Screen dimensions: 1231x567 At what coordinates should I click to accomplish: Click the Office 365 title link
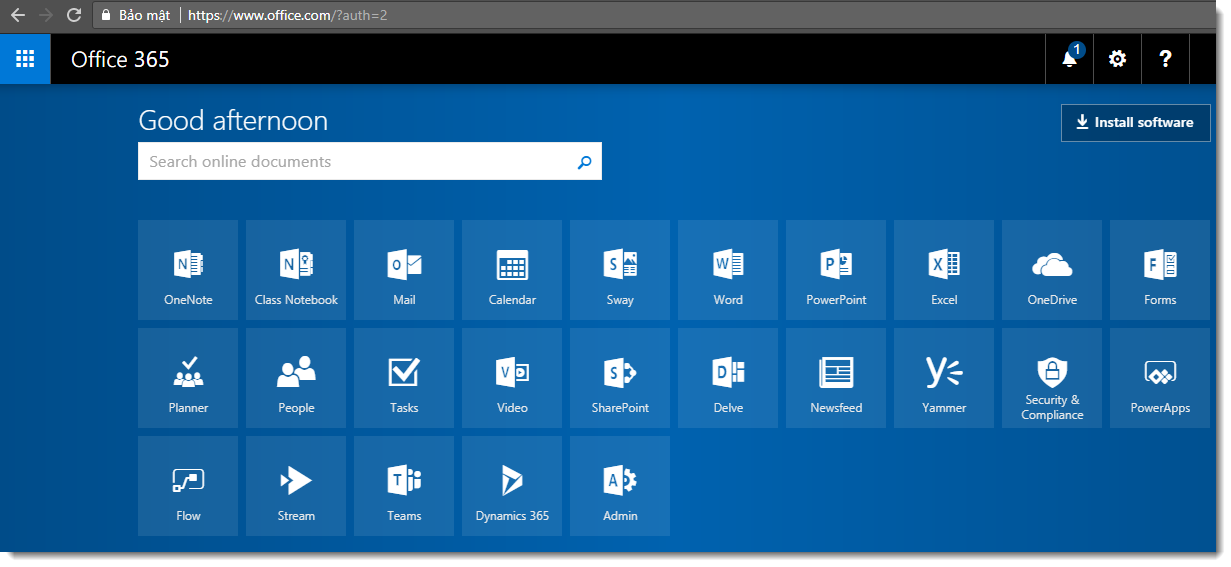point(120,60)
